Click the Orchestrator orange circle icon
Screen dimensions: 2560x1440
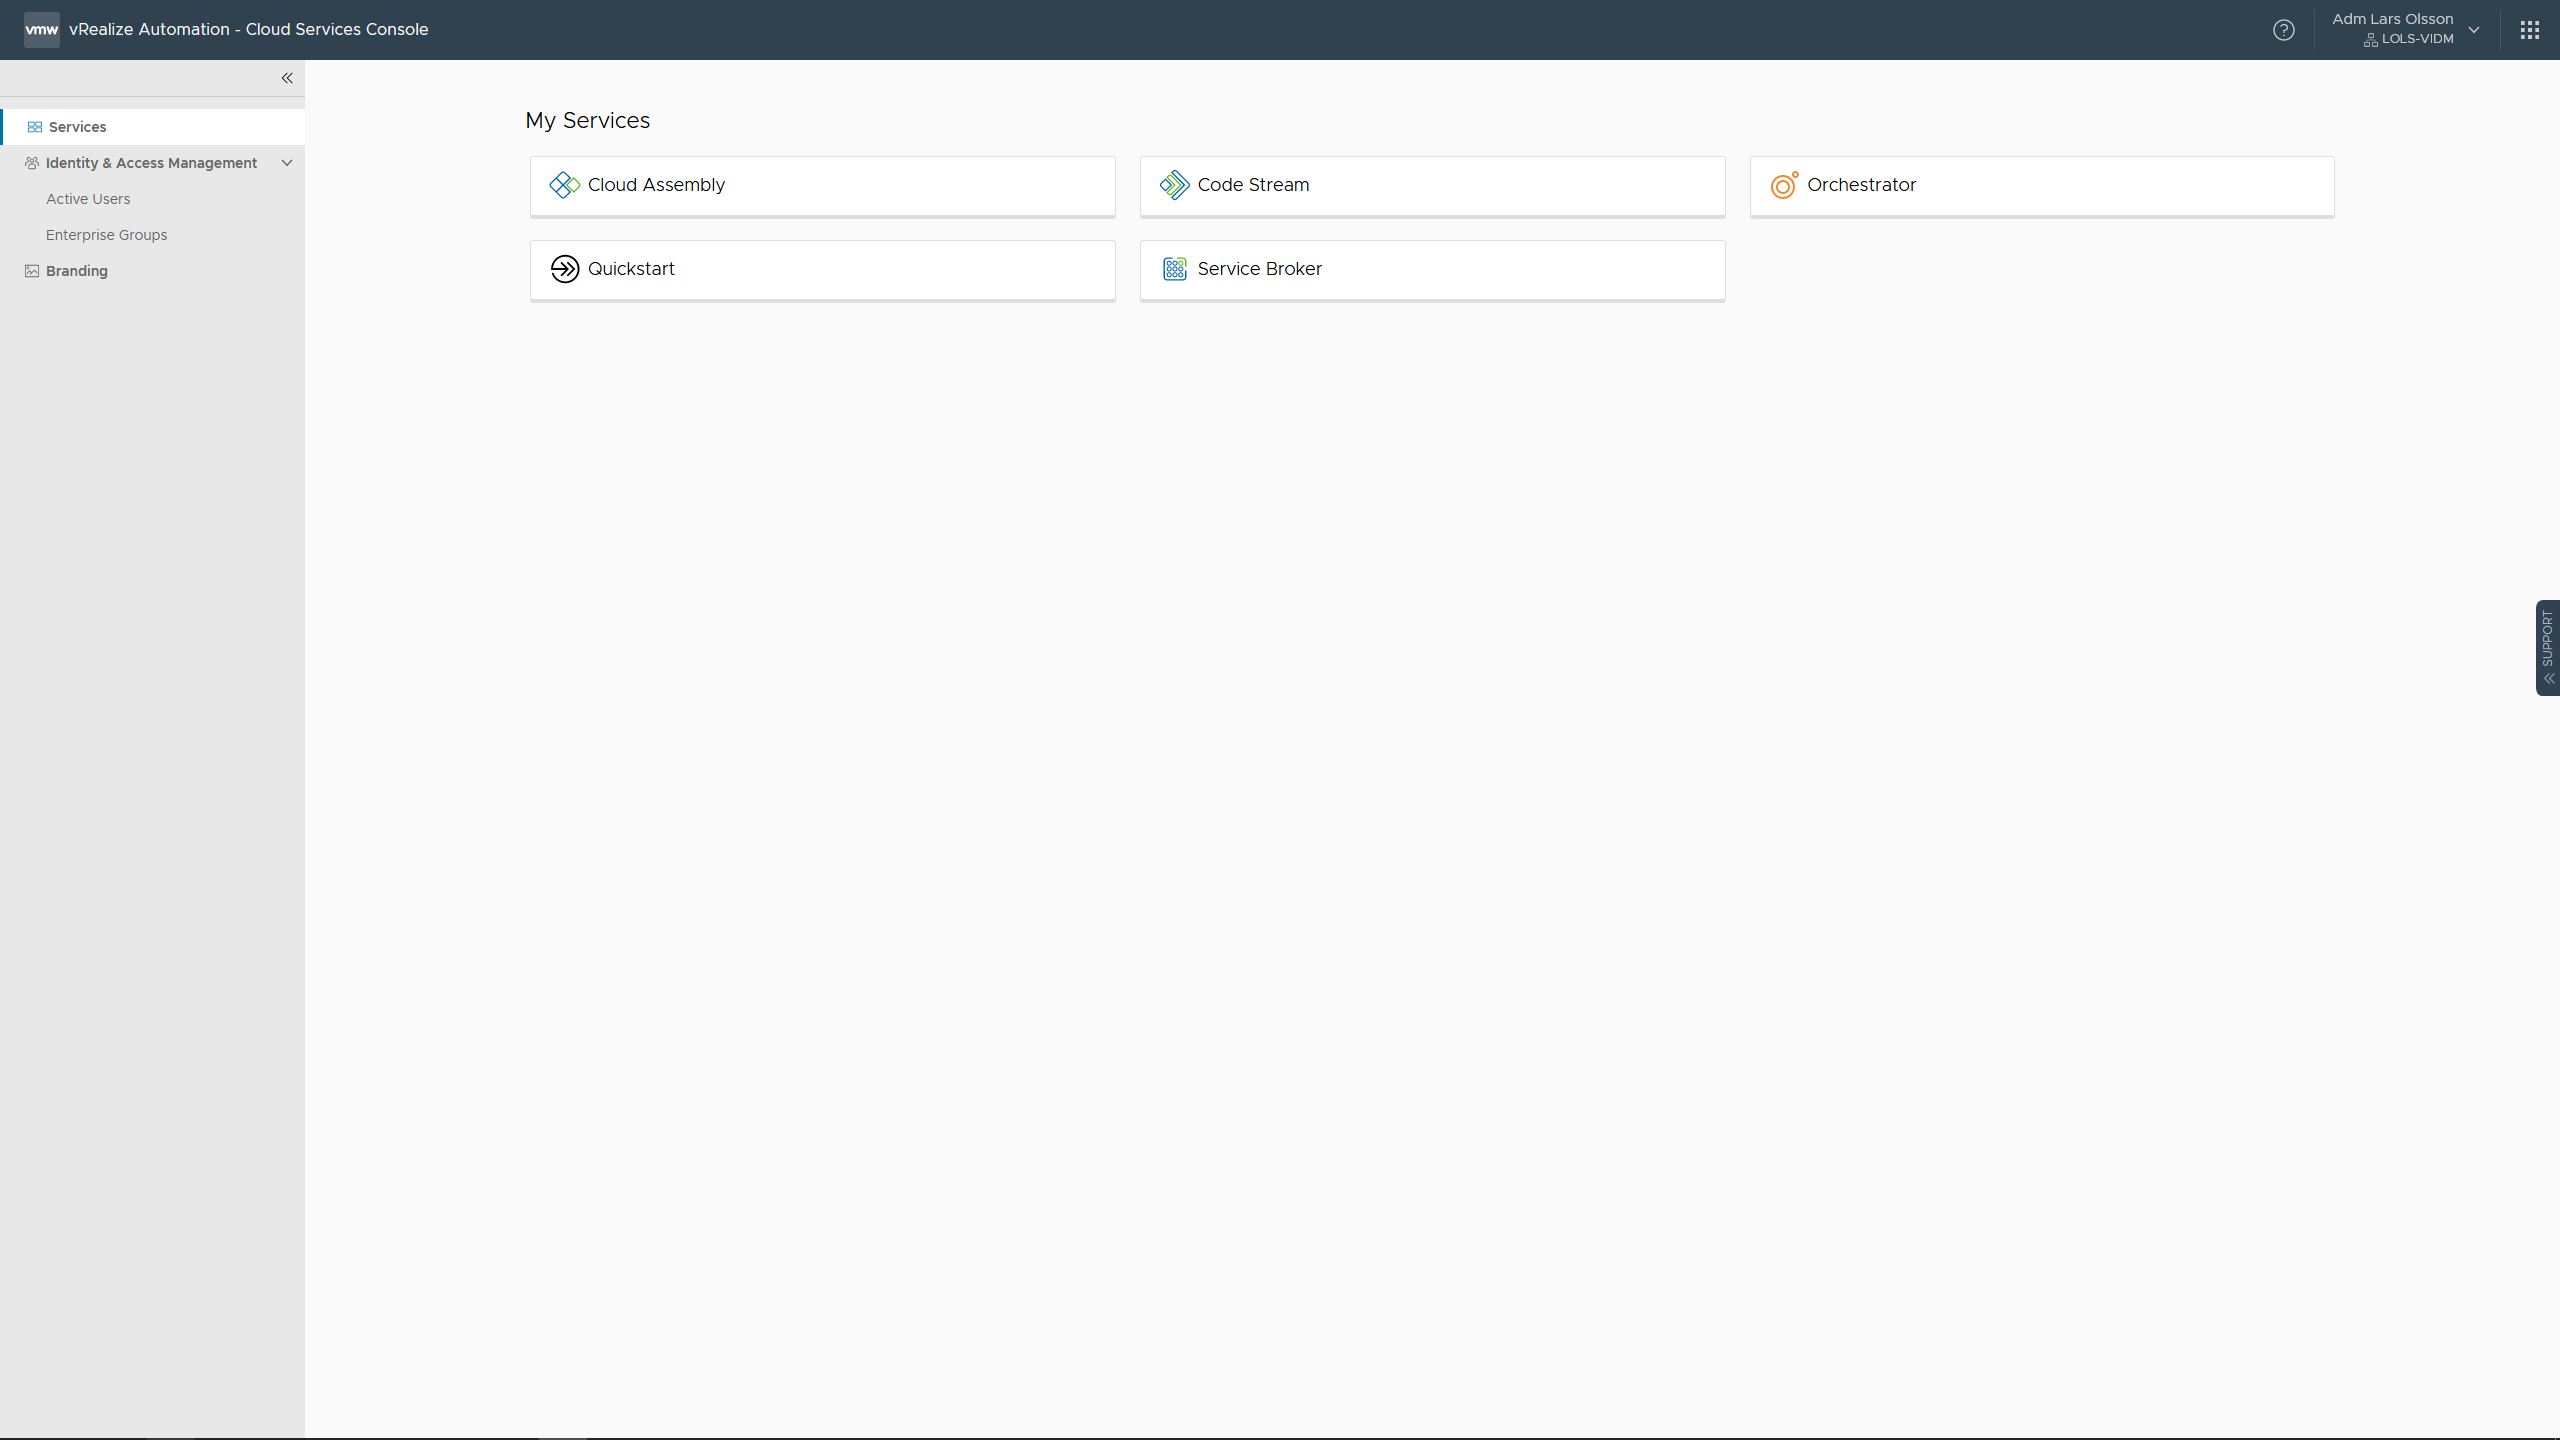coord(1784,185)
